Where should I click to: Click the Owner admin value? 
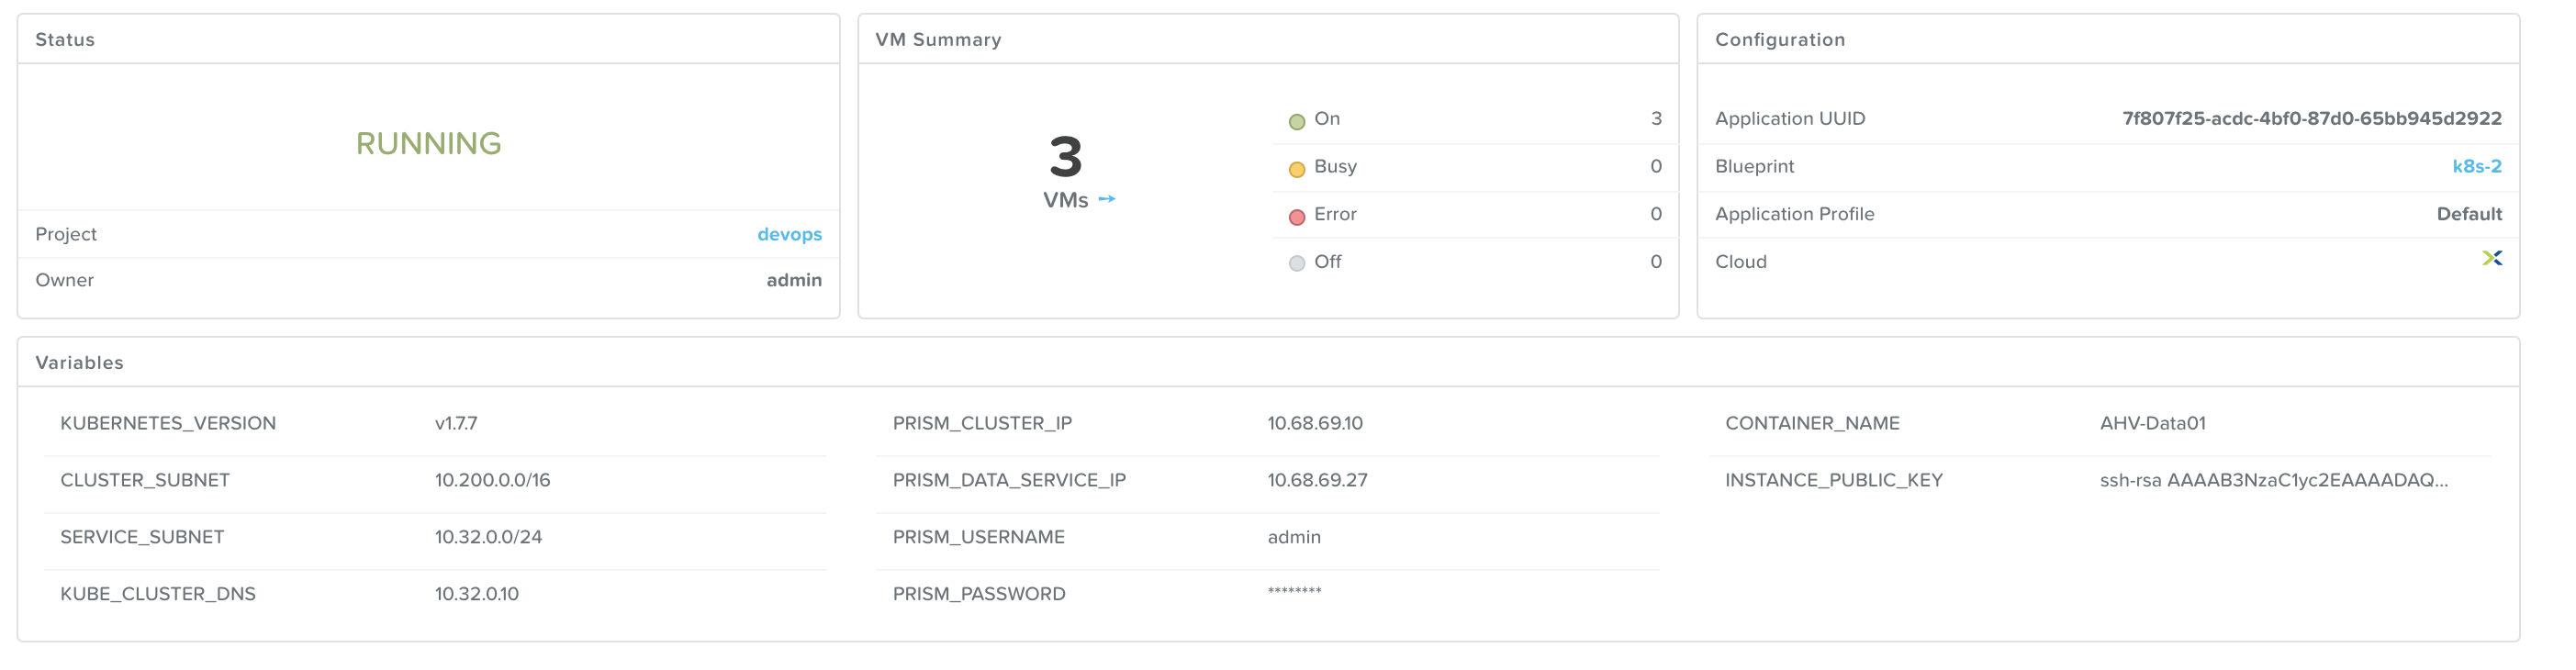(x=794, y=280)
